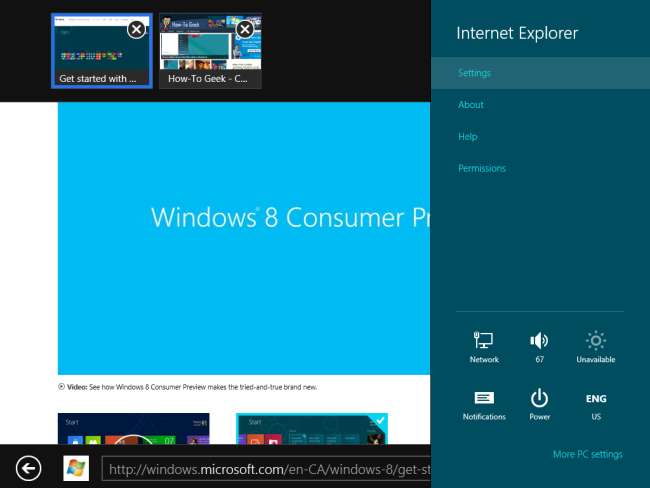The width and height of the screenshot is (650, 488).
Task: Switch to the 'Get started with' tab thumbnail
Action: pos(102,51)
